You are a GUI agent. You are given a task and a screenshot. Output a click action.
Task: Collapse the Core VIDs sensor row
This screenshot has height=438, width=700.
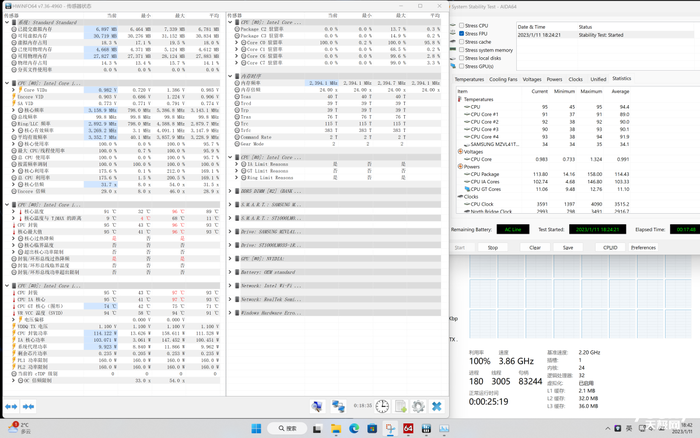point(11,90)
